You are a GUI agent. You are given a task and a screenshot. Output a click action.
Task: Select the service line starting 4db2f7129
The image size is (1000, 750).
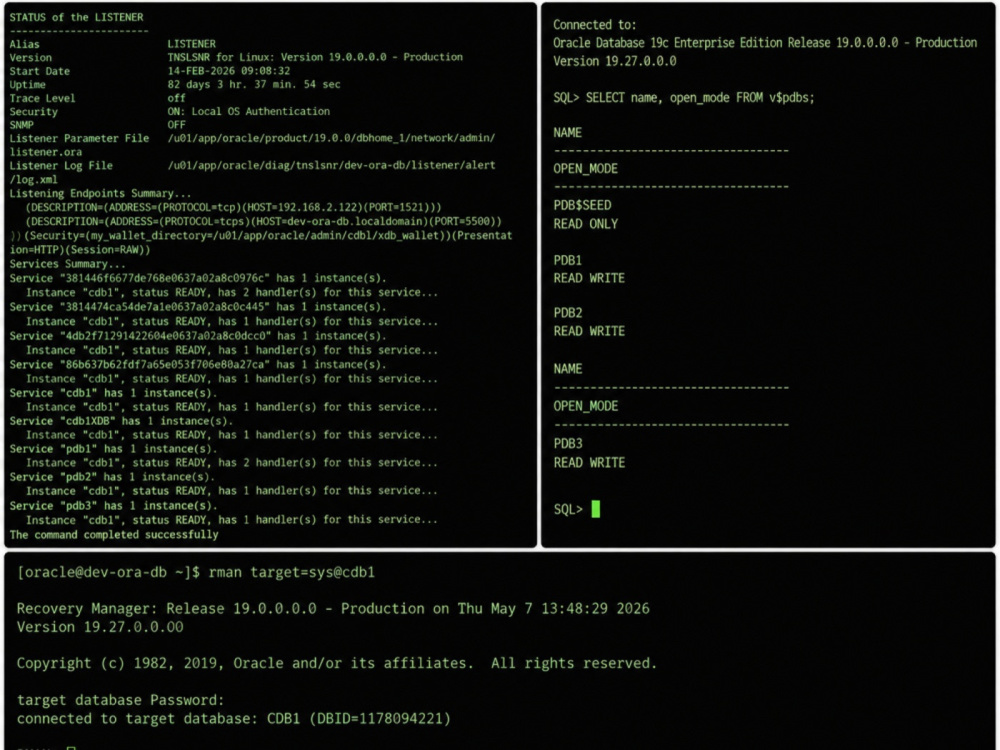click(x=198, y=335)
